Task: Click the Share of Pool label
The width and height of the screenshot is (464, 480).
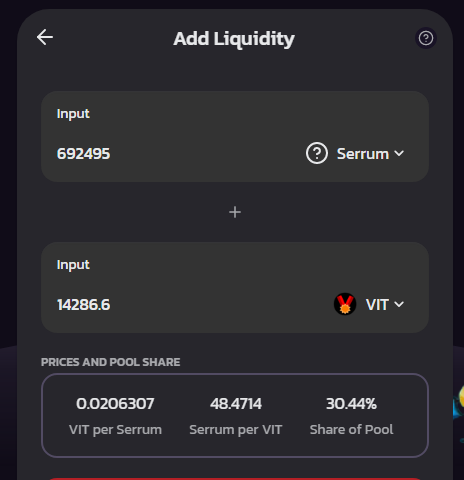Action: (x=351, y=430)
